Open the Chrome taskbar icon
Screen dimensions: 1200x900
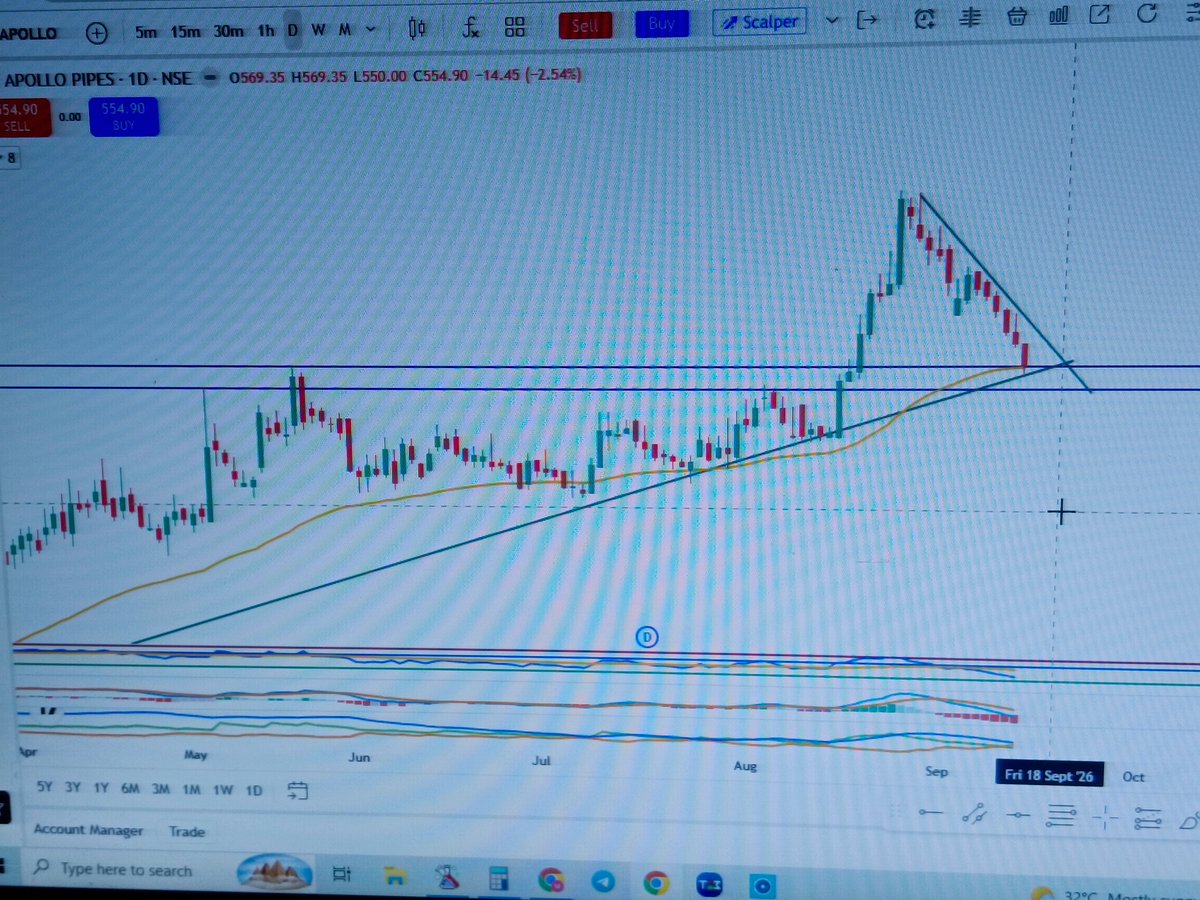pos(656,883)
